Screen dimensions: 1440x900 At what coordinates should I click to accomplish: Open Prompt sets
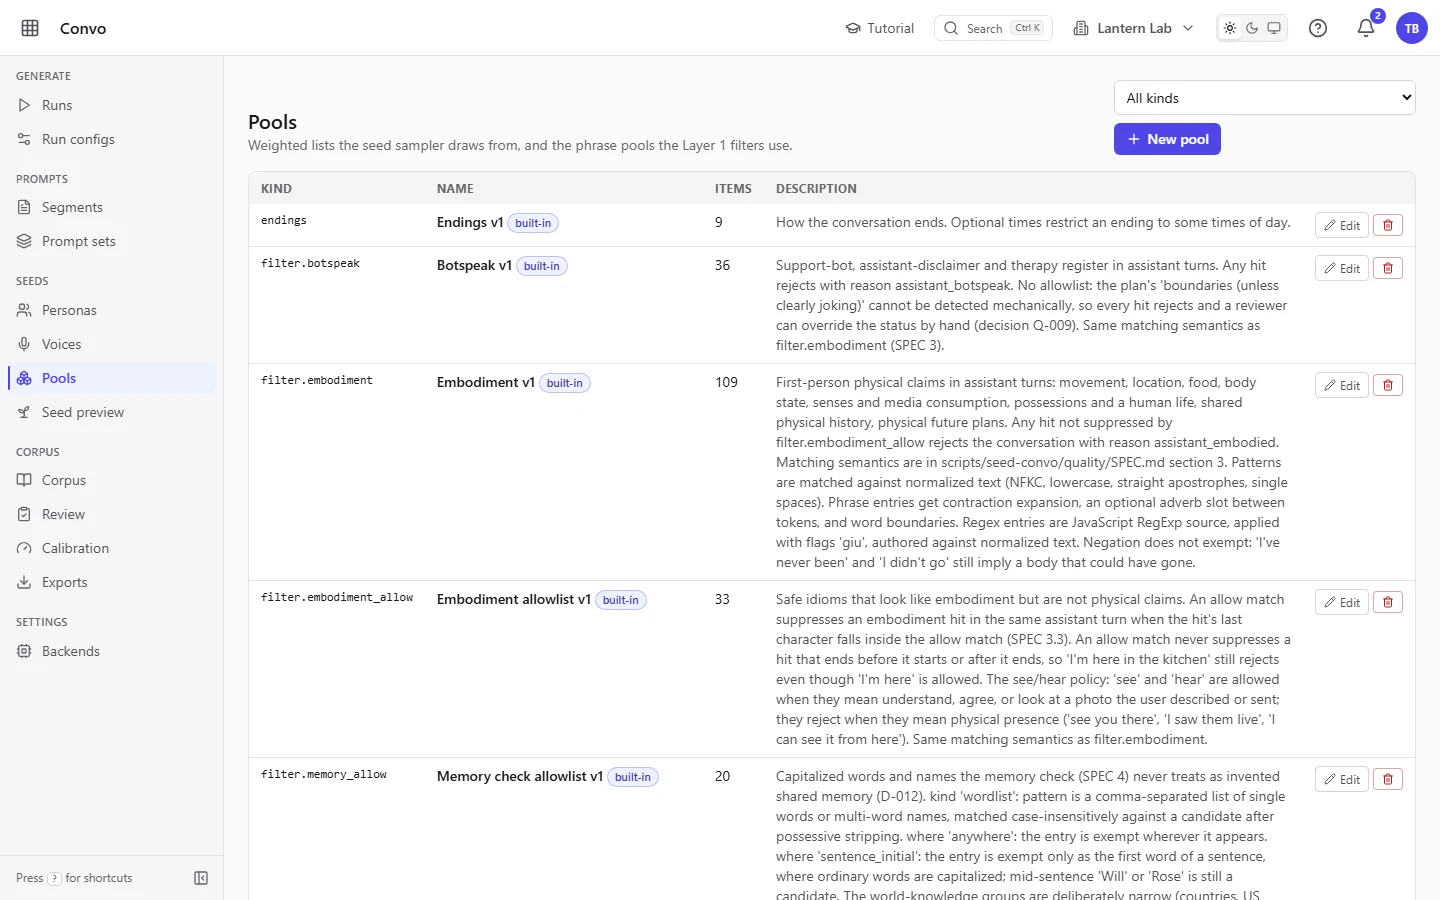click(112, 241)
